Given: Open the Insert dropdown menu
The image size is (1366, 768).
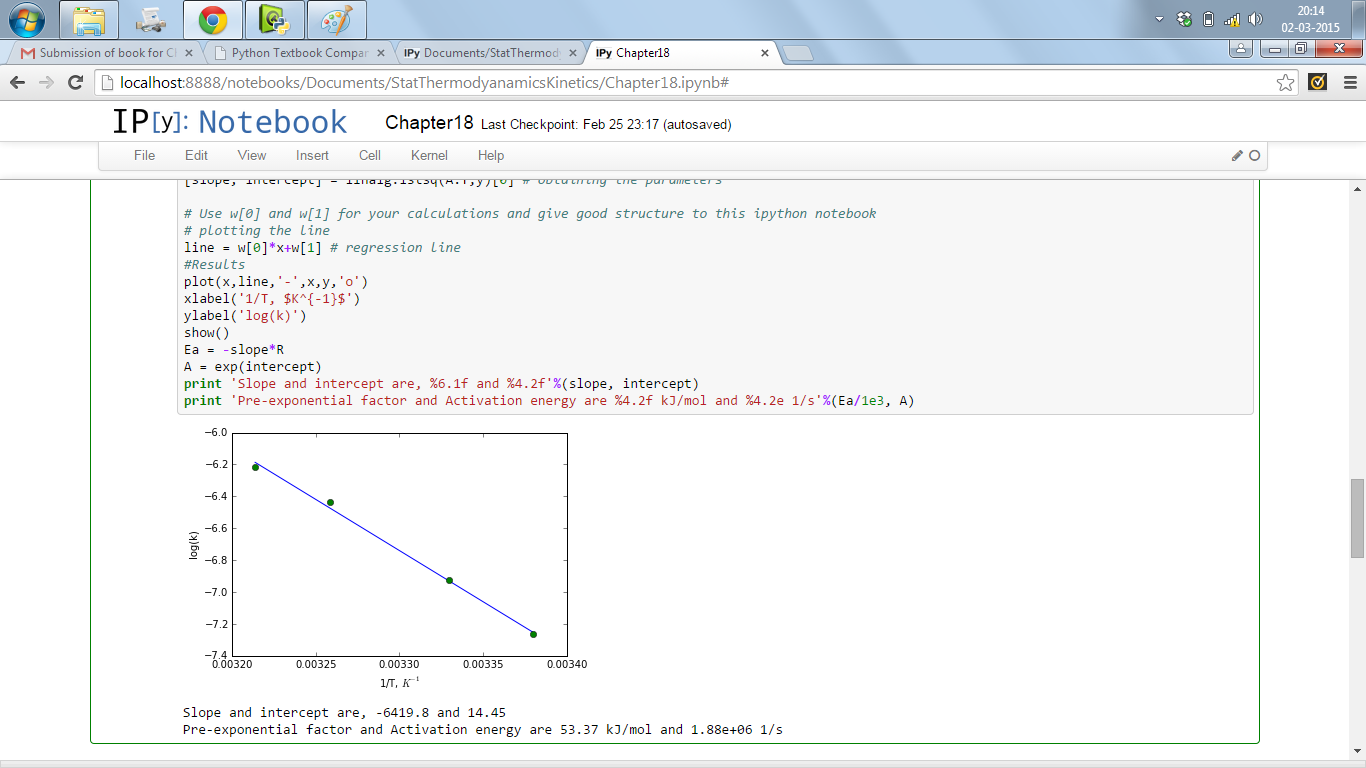Looking at the screenshot, I should pyautogui.click(x=312, y=156).
